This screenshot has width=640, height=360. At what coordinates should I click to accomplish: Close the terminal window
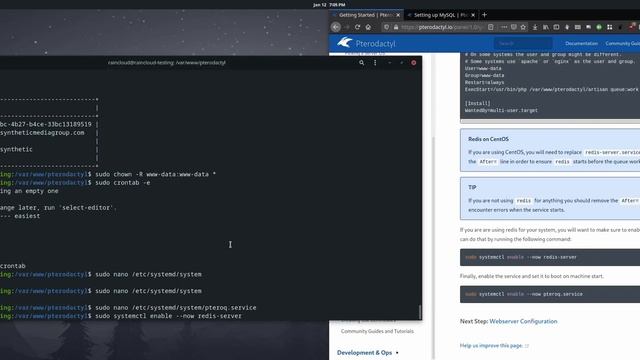tap(413, 63)
